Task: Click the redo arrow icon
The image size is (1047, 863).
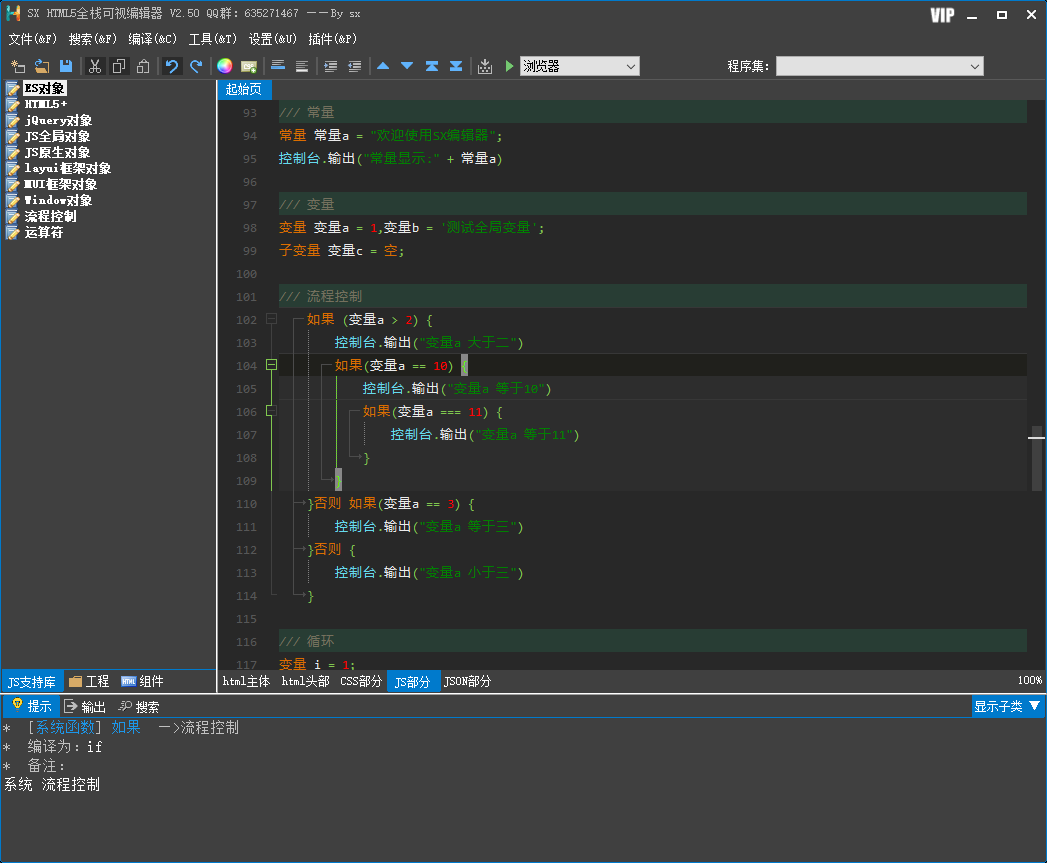Action: (x=196, y=66)
